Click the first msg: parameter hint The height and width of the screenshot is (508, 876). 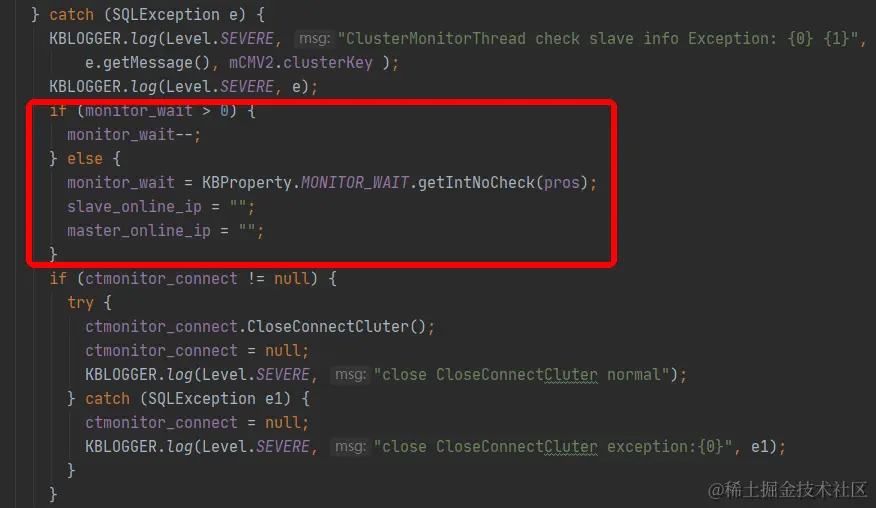[x=314, y=39]
